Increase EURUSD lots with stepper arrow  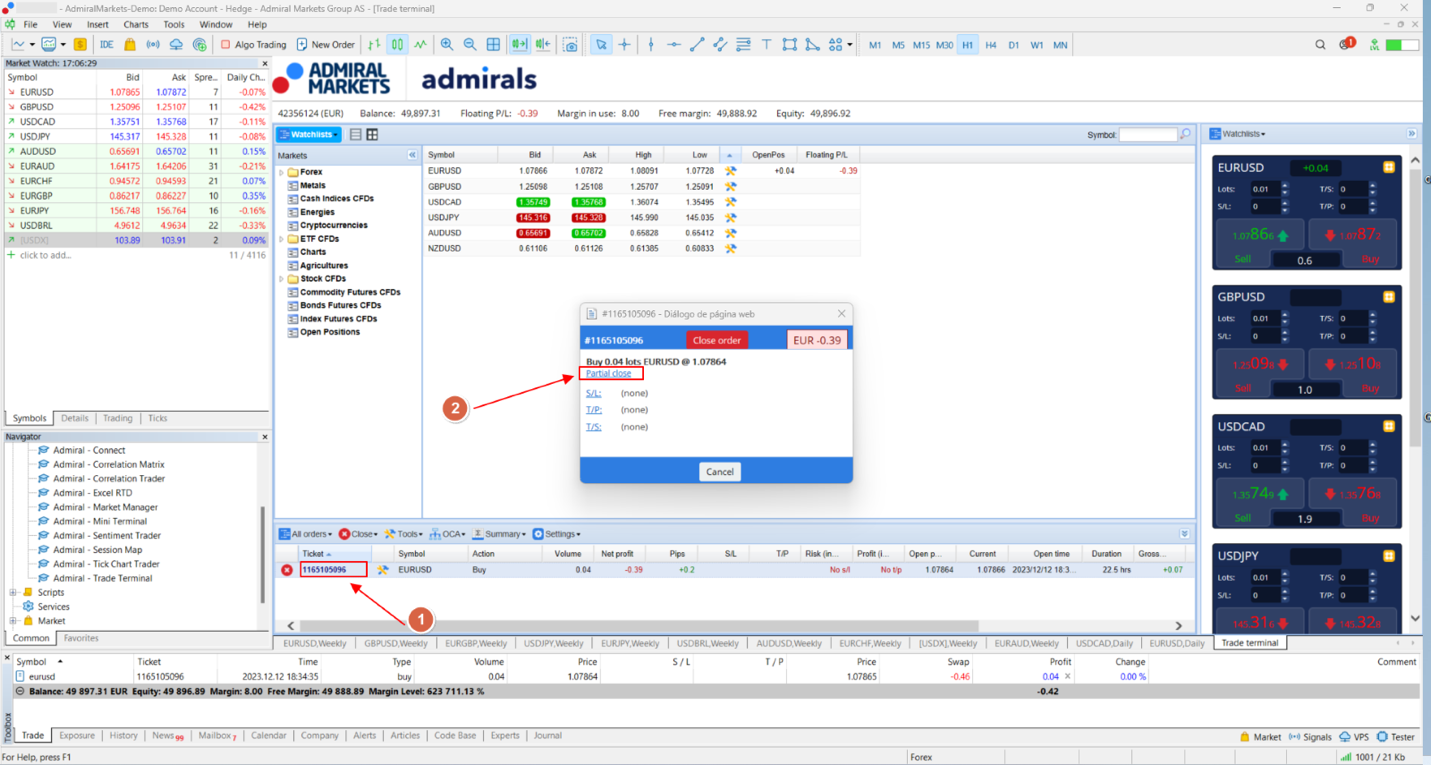point(1285,185)
